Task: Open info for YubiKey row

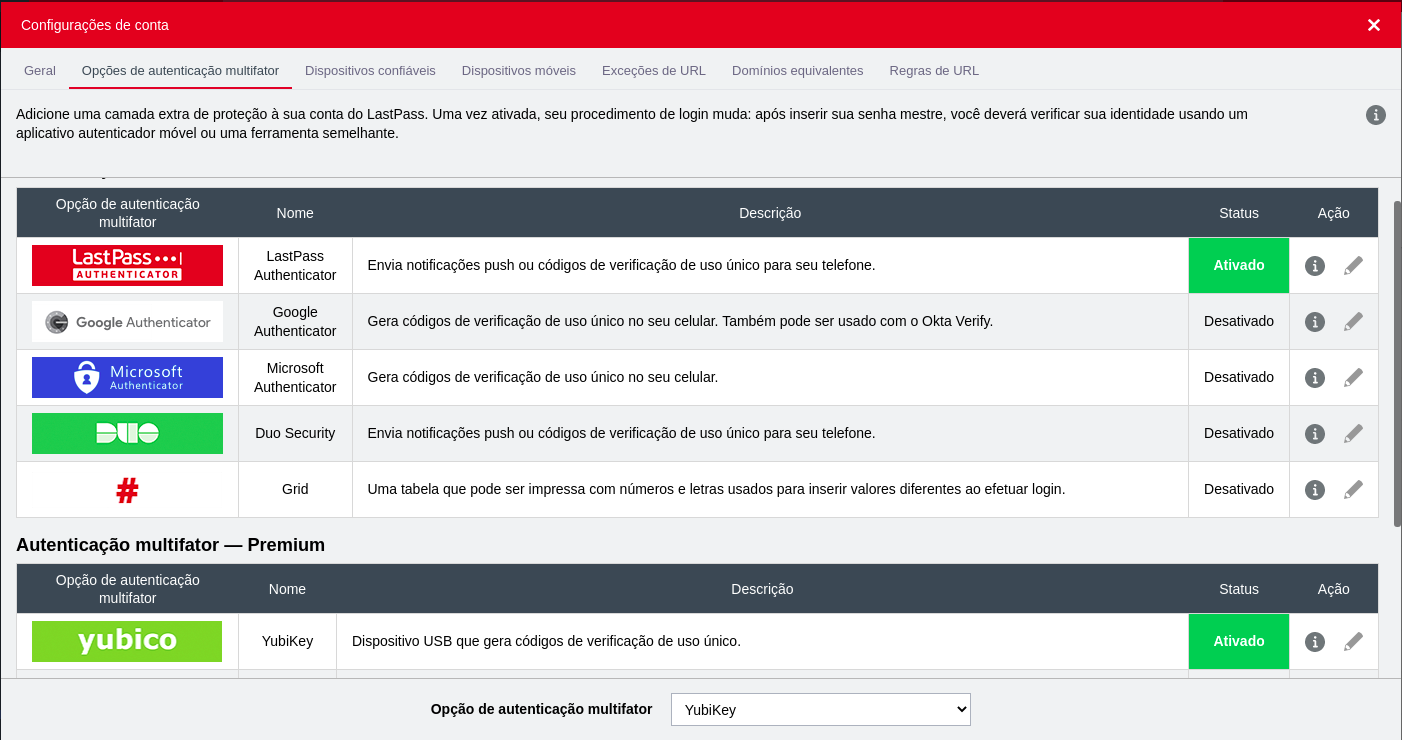Action: [x=1315, y=642]
